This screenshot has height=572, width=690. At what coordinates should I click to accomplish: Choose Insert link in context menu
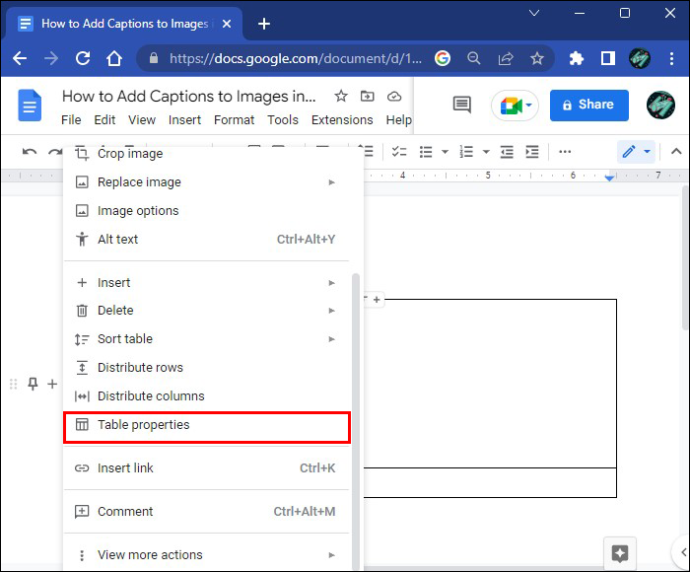tap(206, 468)
